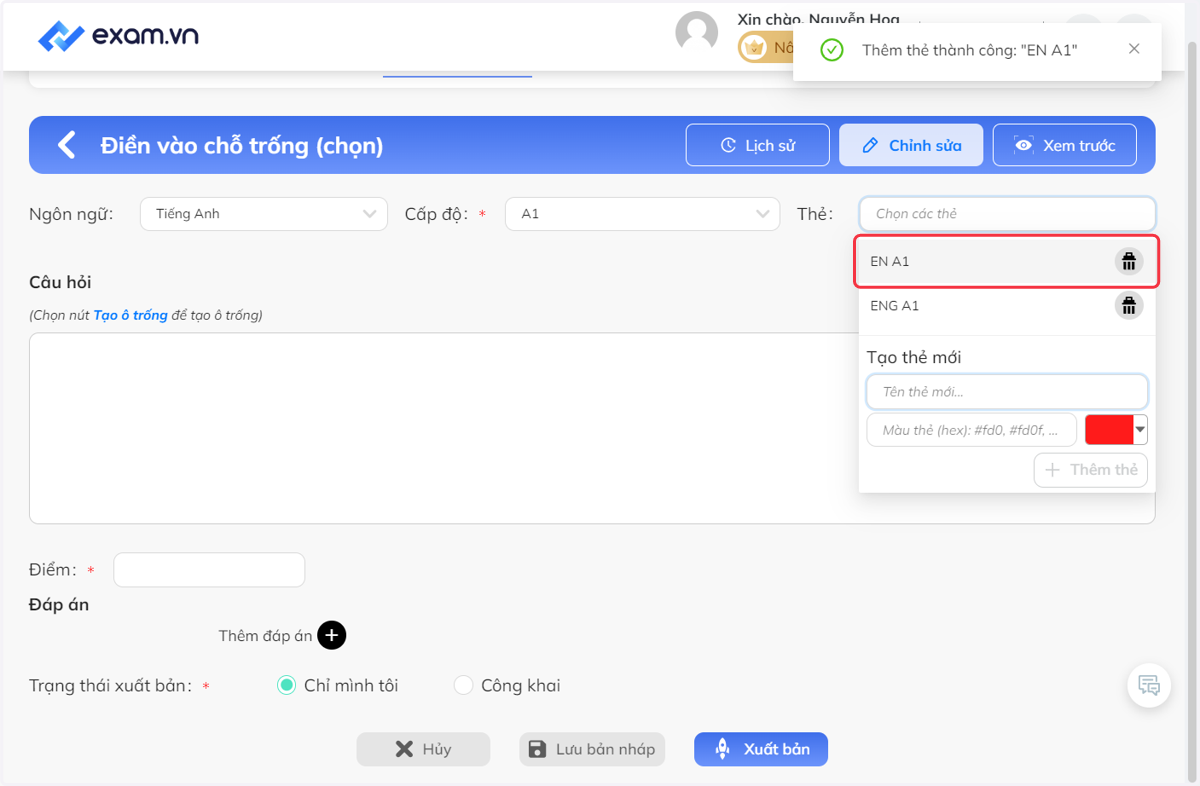
Task: Click the exam.vn logo
Action: (118, 36)
